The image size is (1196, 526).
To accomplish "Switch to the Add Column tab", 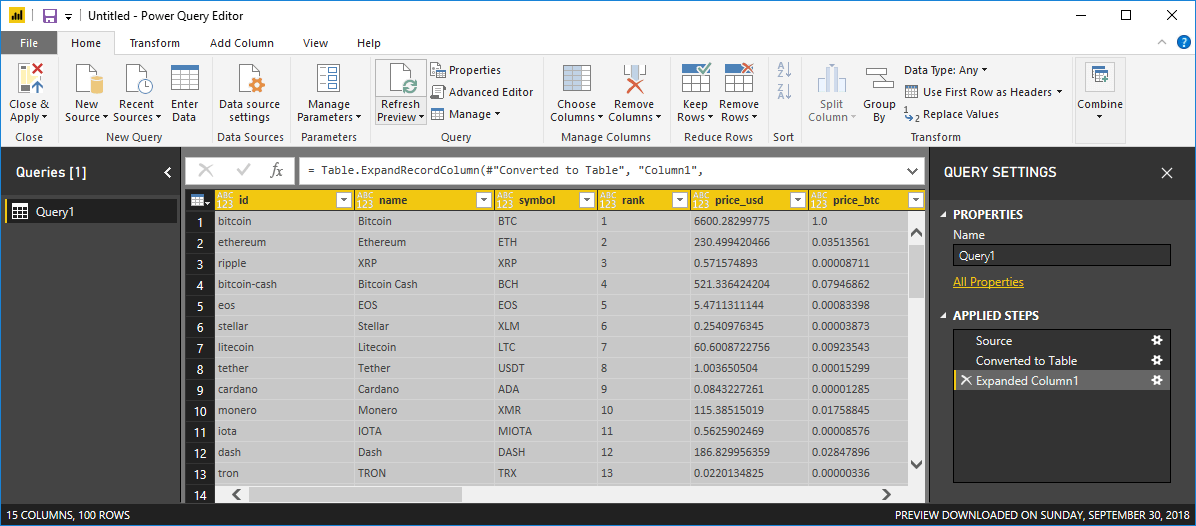I will pos(242,43).
